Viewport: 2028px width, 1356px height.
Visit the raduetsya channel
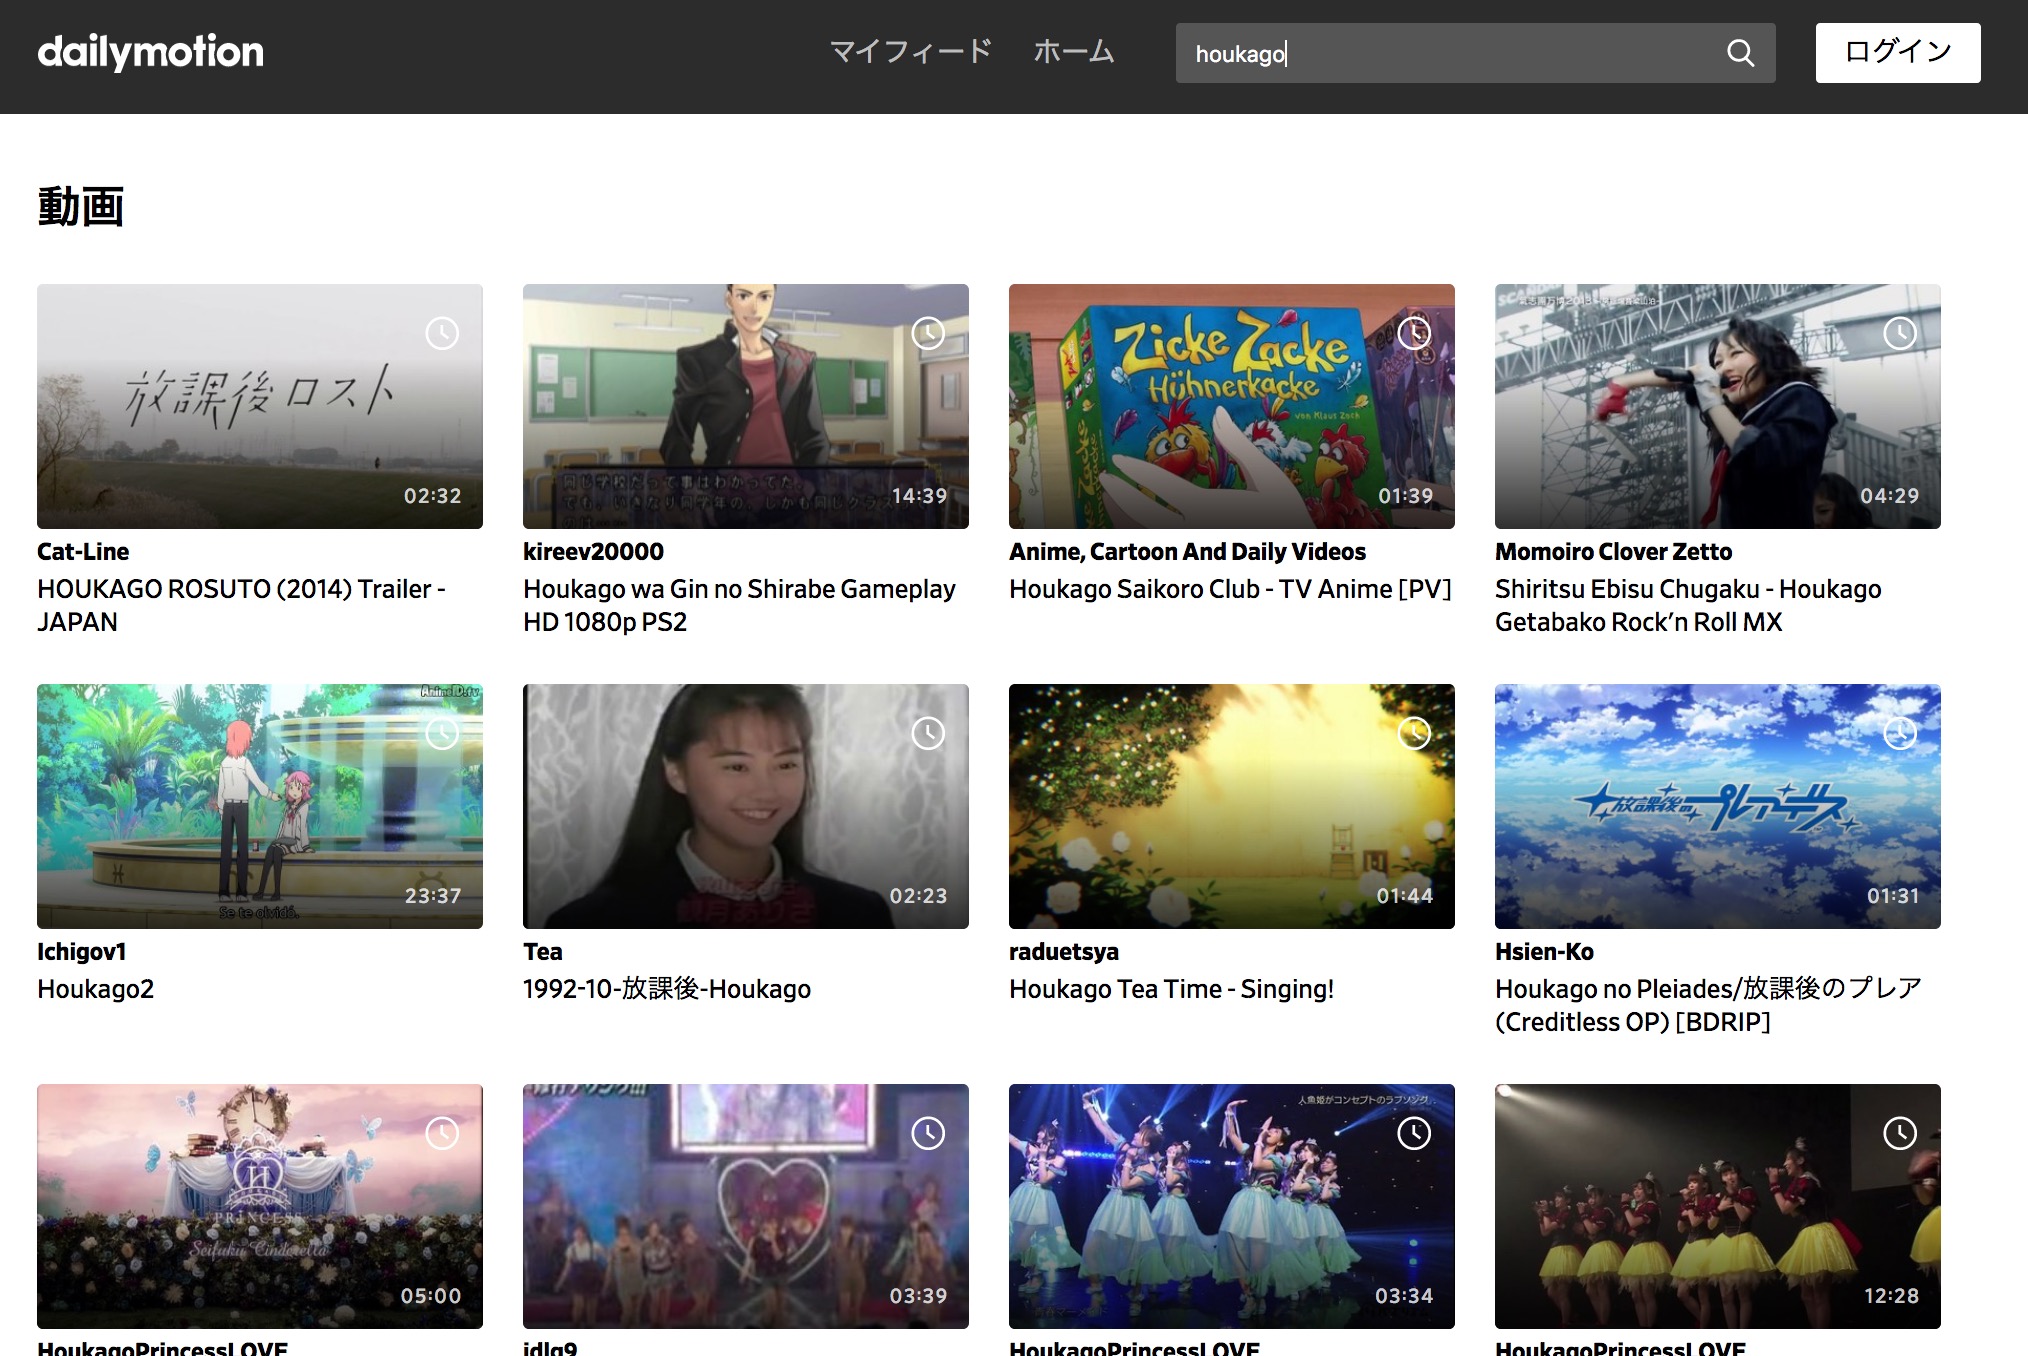1064,952
